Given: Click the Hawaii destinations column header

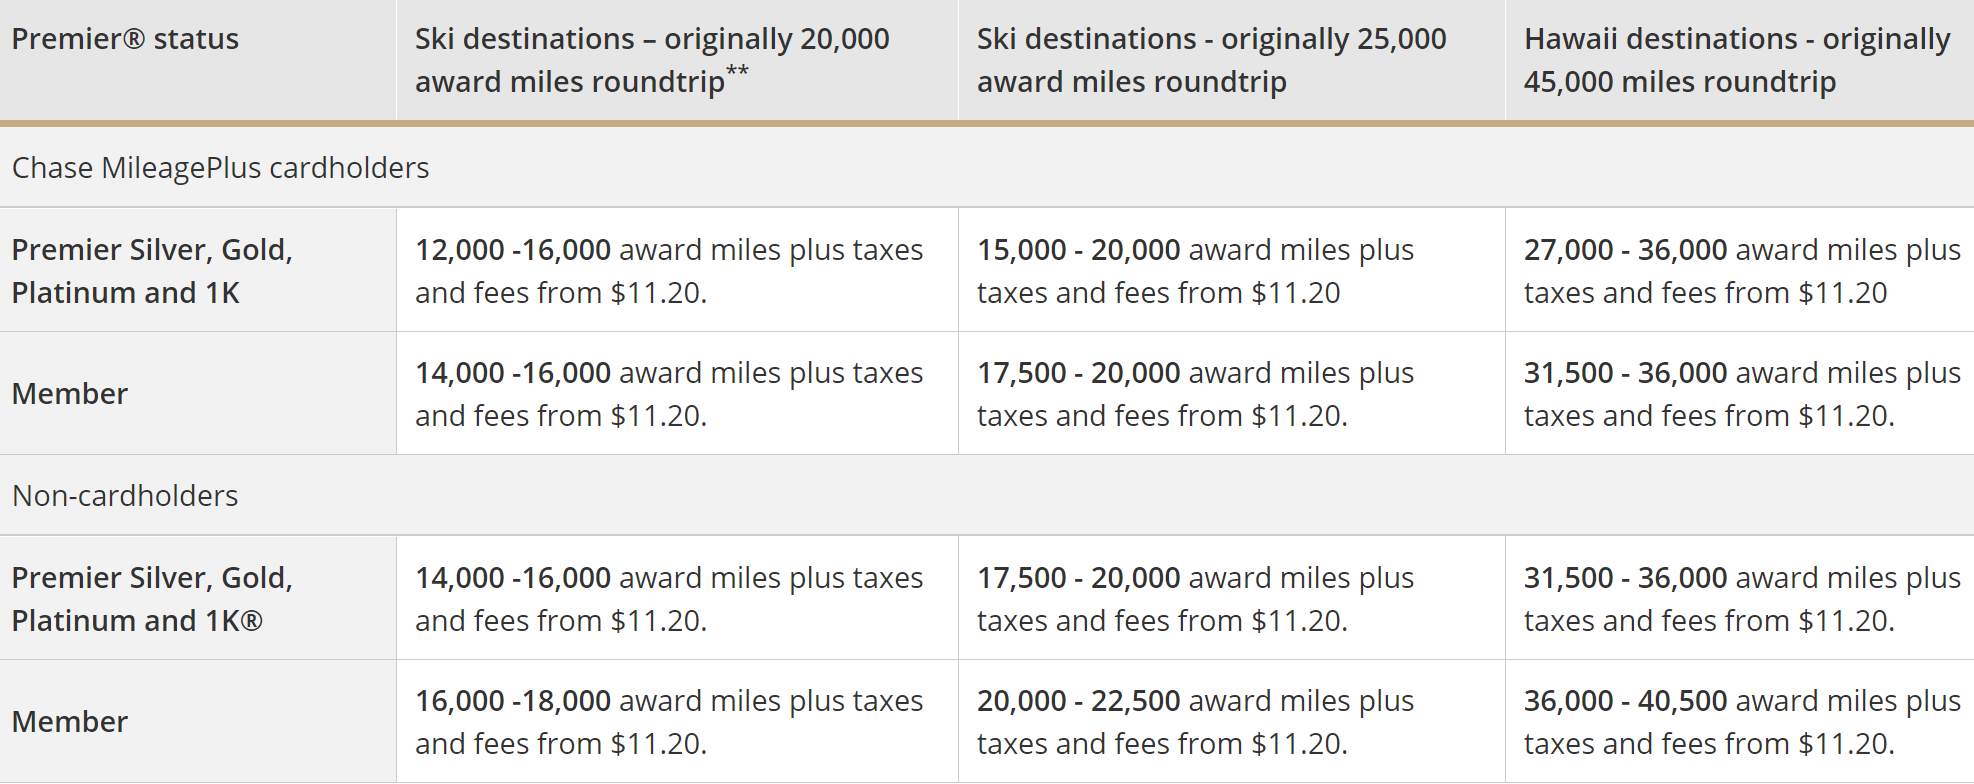Looking at the screenshot, I should pos(1739,60).
